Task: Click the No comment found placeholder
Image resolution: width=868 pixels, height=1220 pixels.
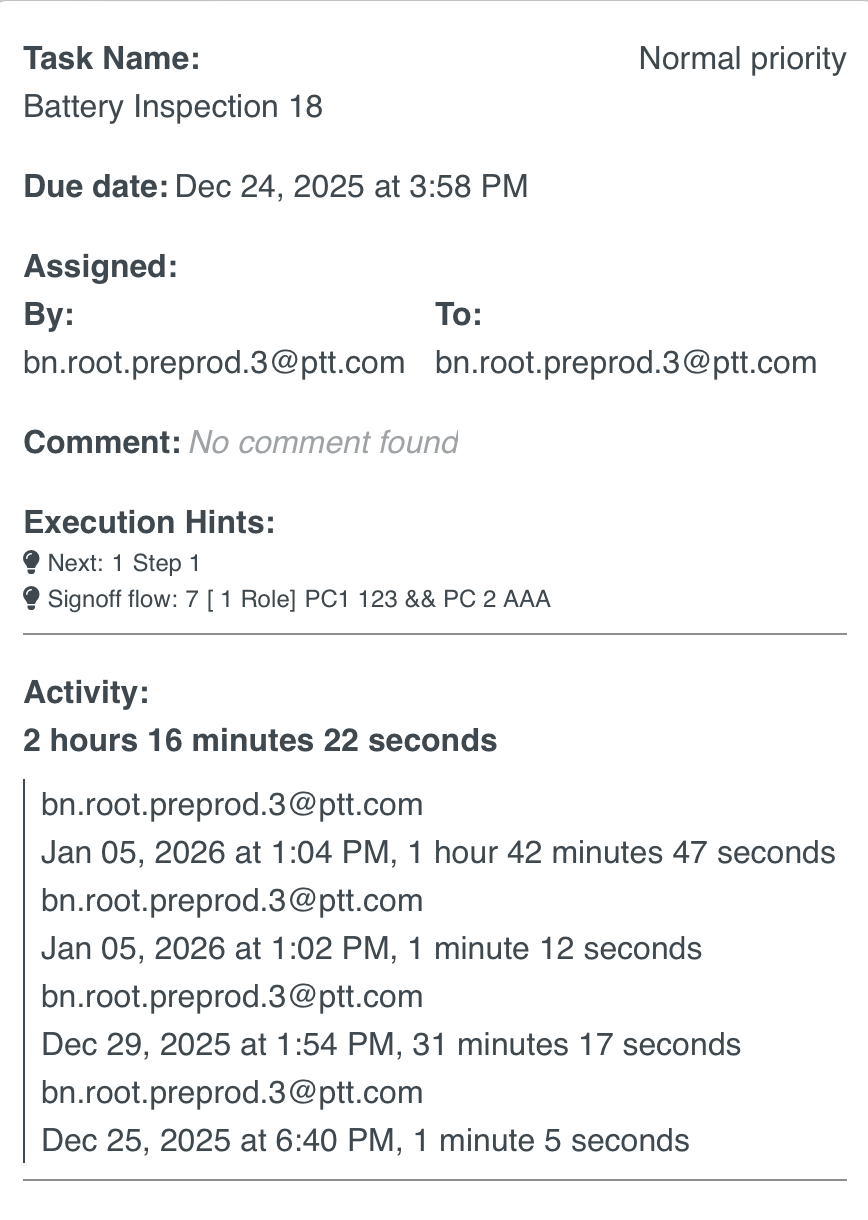Action: tap(323, 442)
